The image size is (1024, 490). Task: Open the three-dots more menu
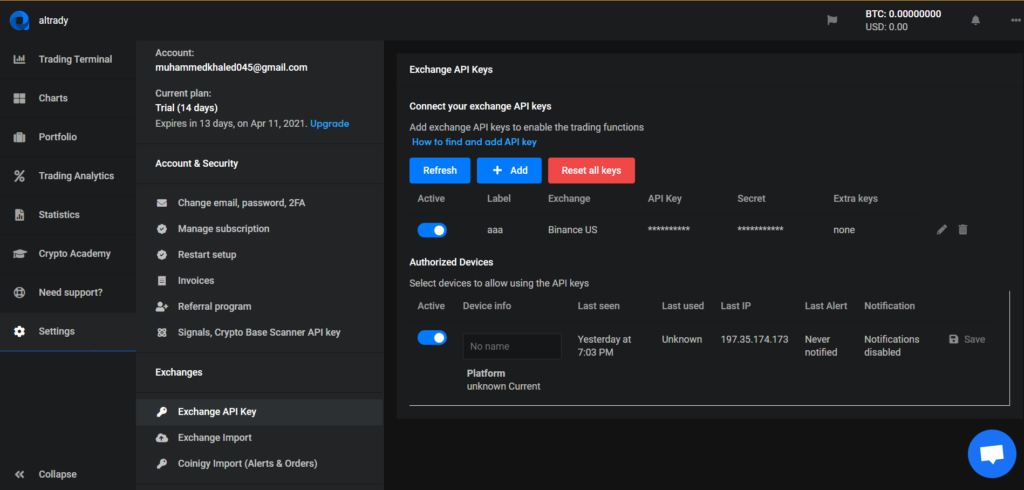coord(1016,20)
